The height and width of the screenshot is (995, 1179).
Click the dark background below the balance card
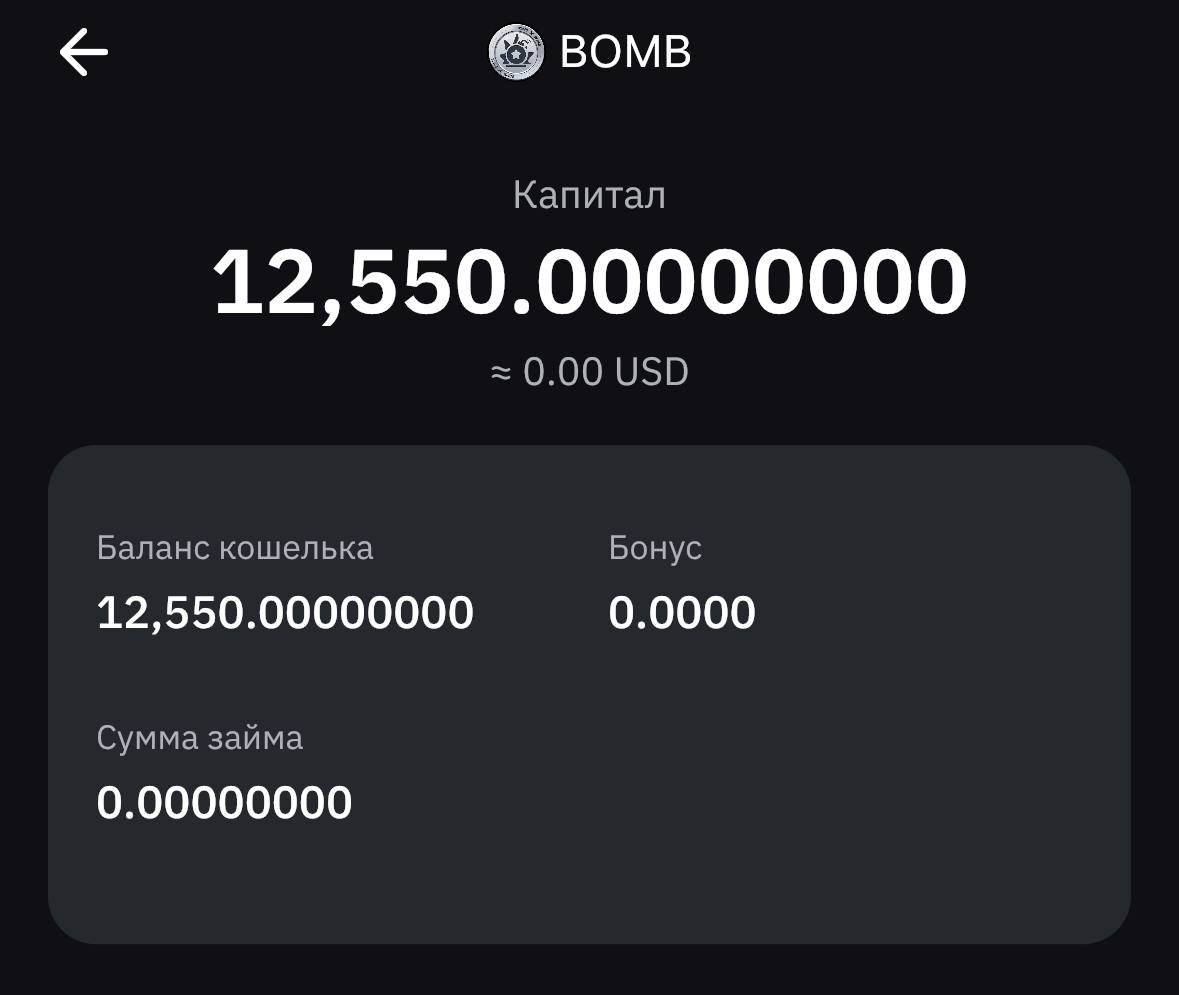(590, 970)
